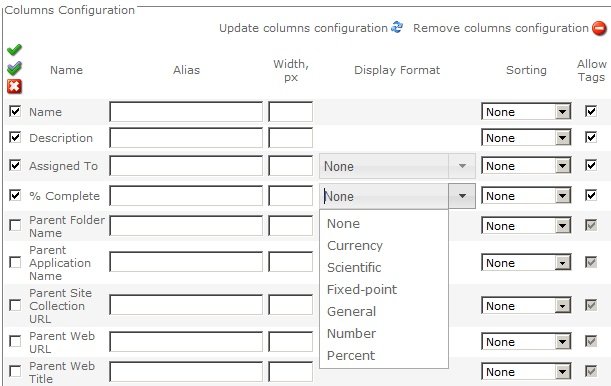Click the red remove icon beside Remove columns configuration
The width and height of the screenshot is (611, 386).
(x=599, y=28)
